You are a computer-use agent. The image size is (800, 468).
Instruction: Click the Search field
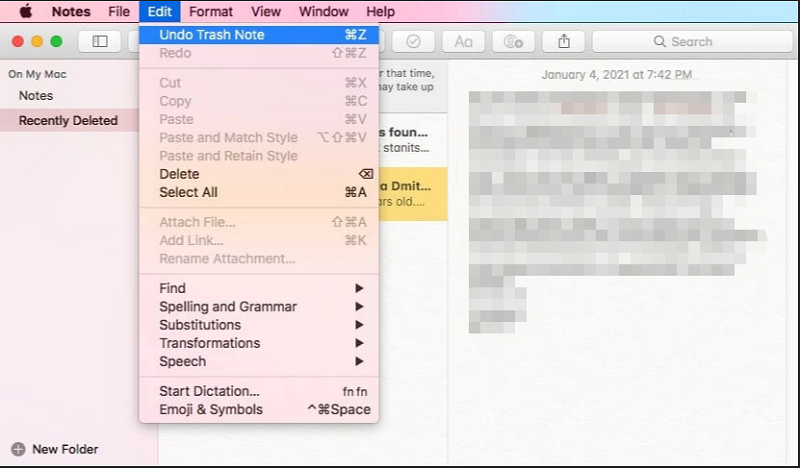coord(692,41)
